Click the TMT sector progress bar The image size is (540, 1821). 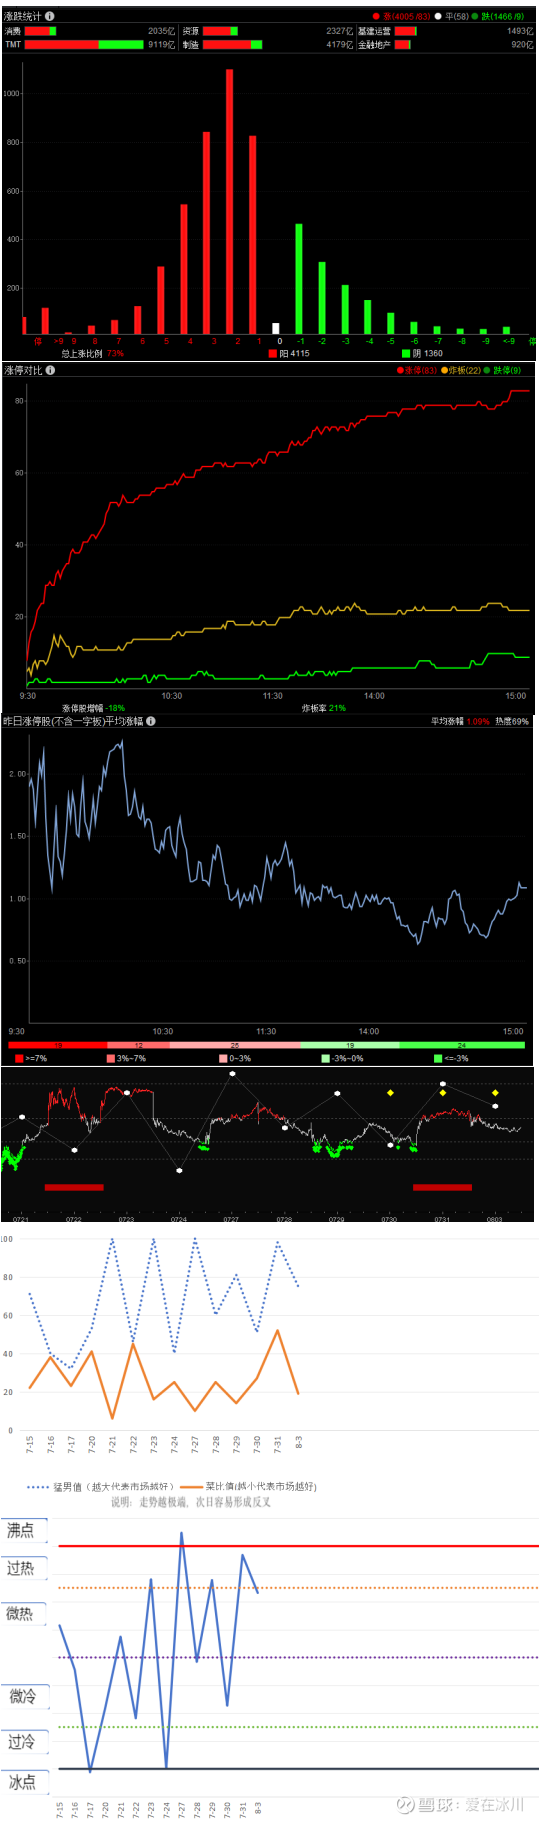coord(84,45)
